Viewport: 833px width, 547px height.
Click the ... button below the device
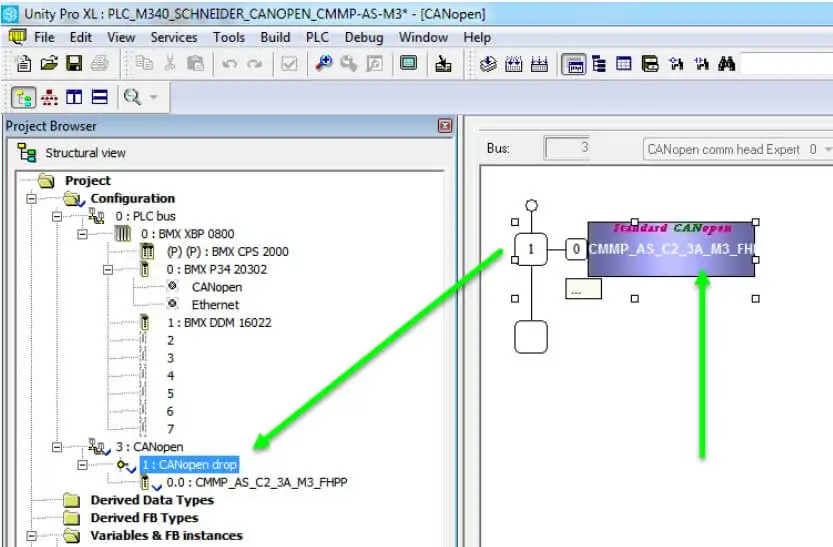tap(583, 289)
